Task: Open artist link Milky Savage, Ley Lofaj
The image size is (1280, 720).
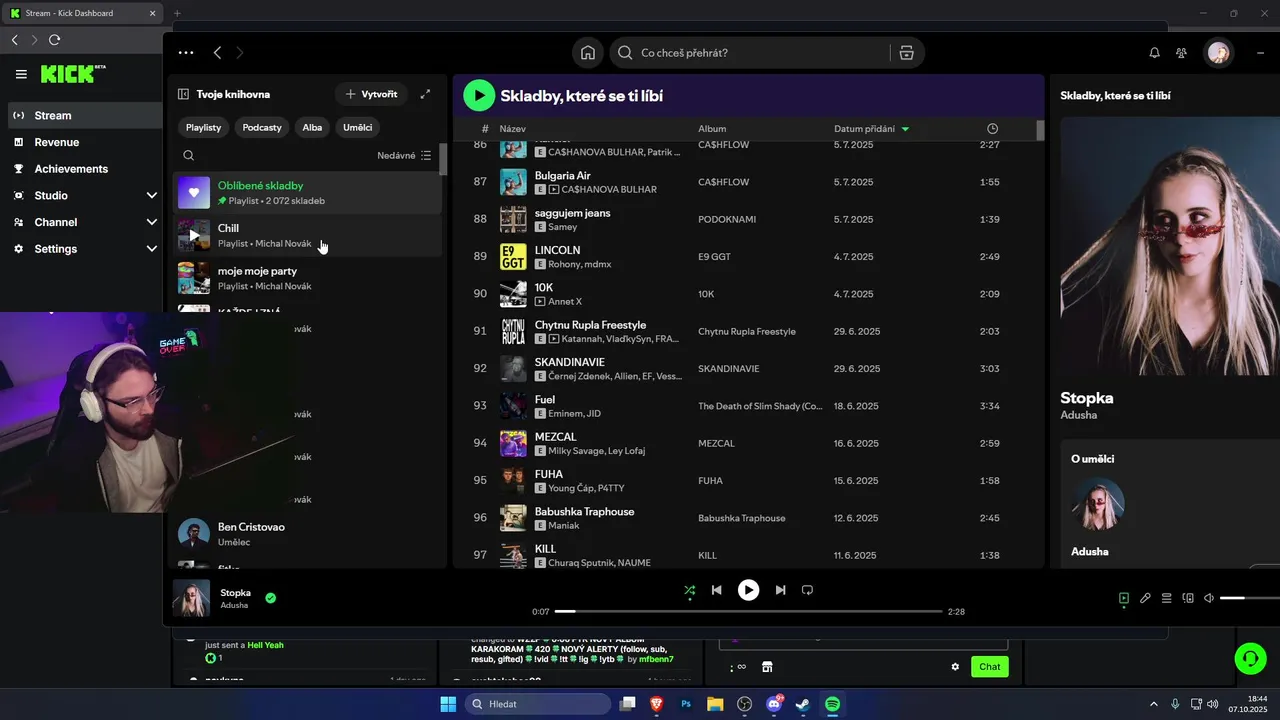Action: (x=596, y=451)
